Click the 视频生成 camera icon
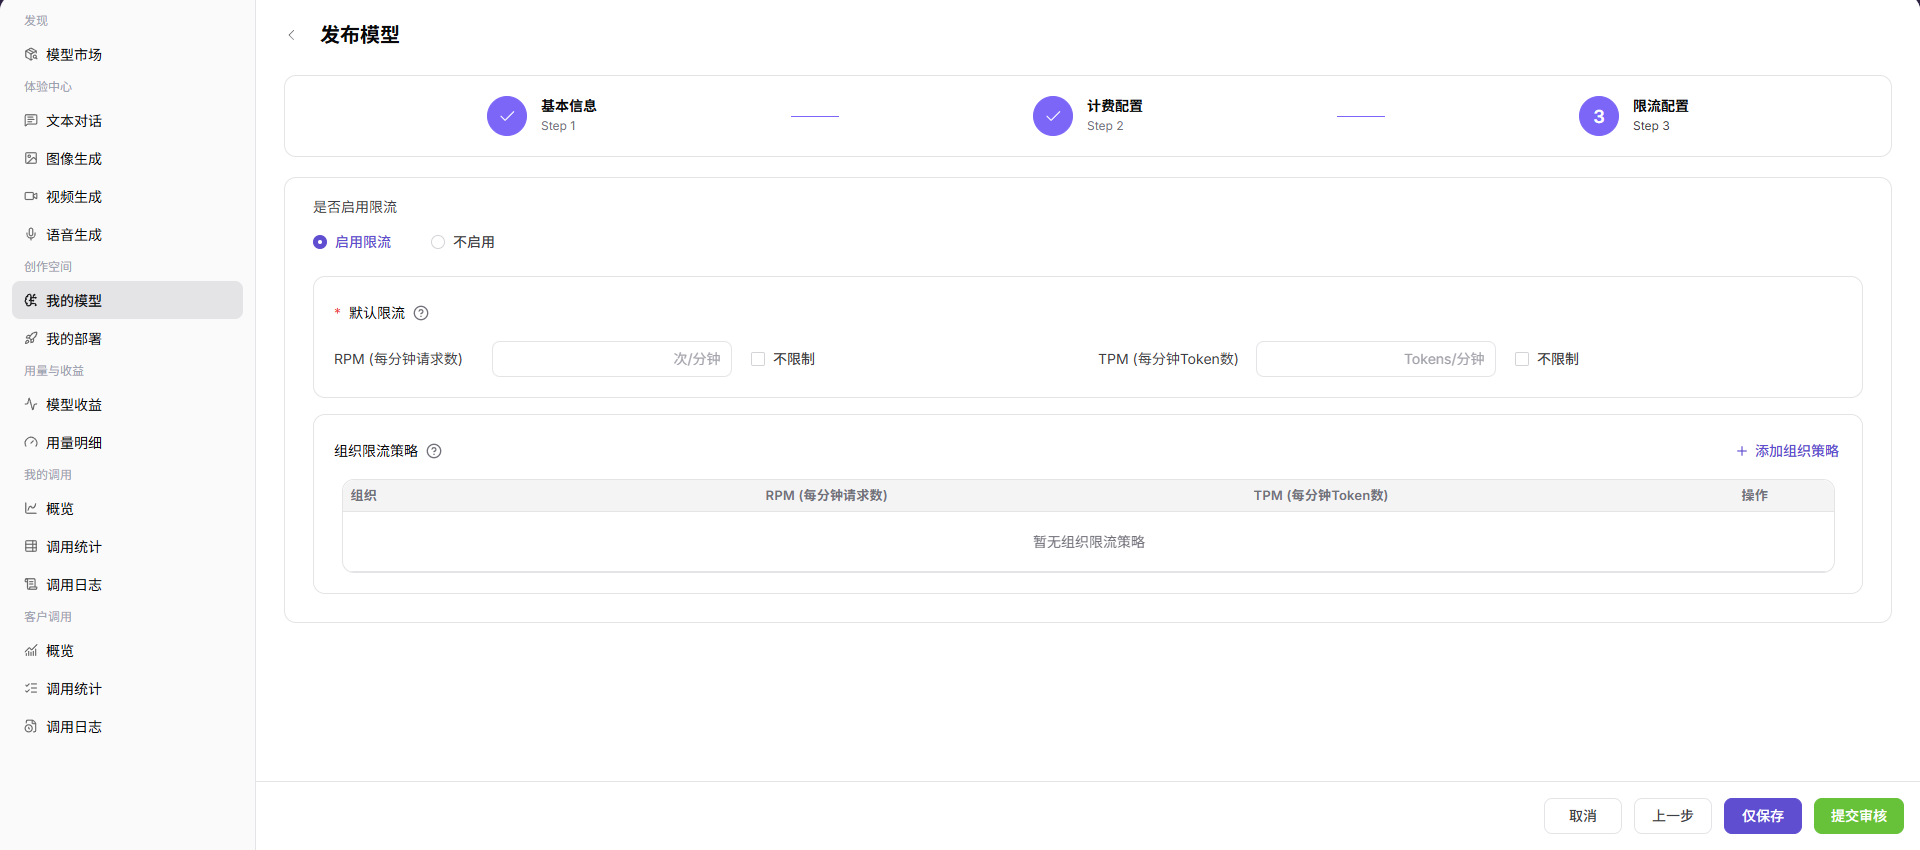This screenshot has height=850, width=1920. point(31,196)
